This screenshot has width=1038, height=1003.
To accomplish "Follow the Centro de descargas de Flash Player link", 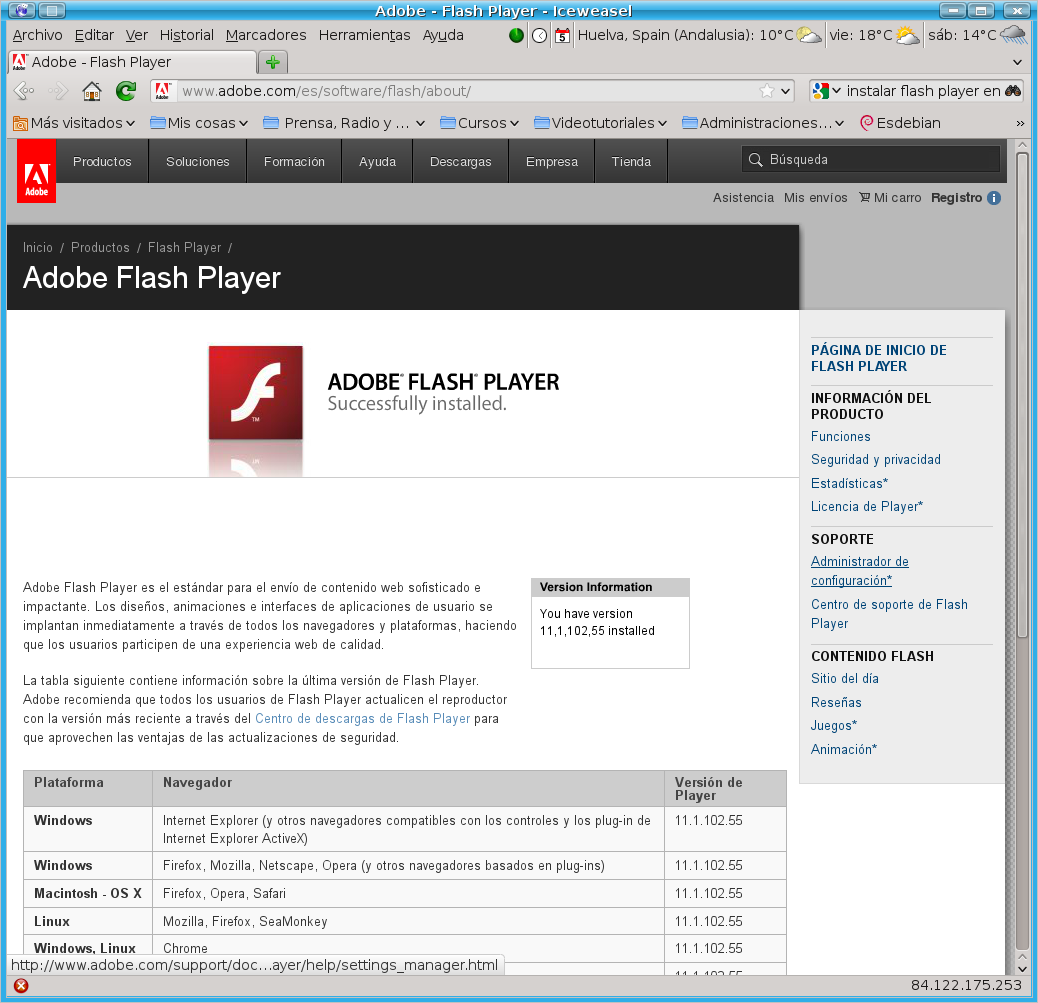I will (x=362, y=719).
